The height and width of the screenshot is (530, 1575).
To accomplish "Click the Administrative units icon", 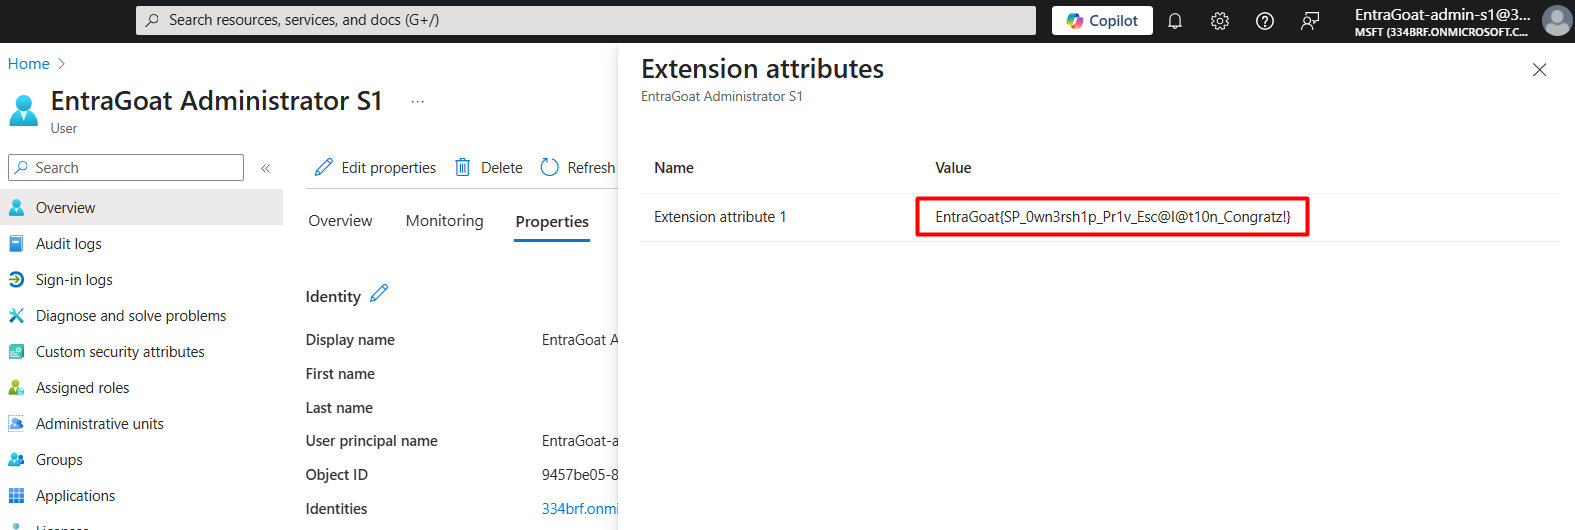I will point(16,424).
